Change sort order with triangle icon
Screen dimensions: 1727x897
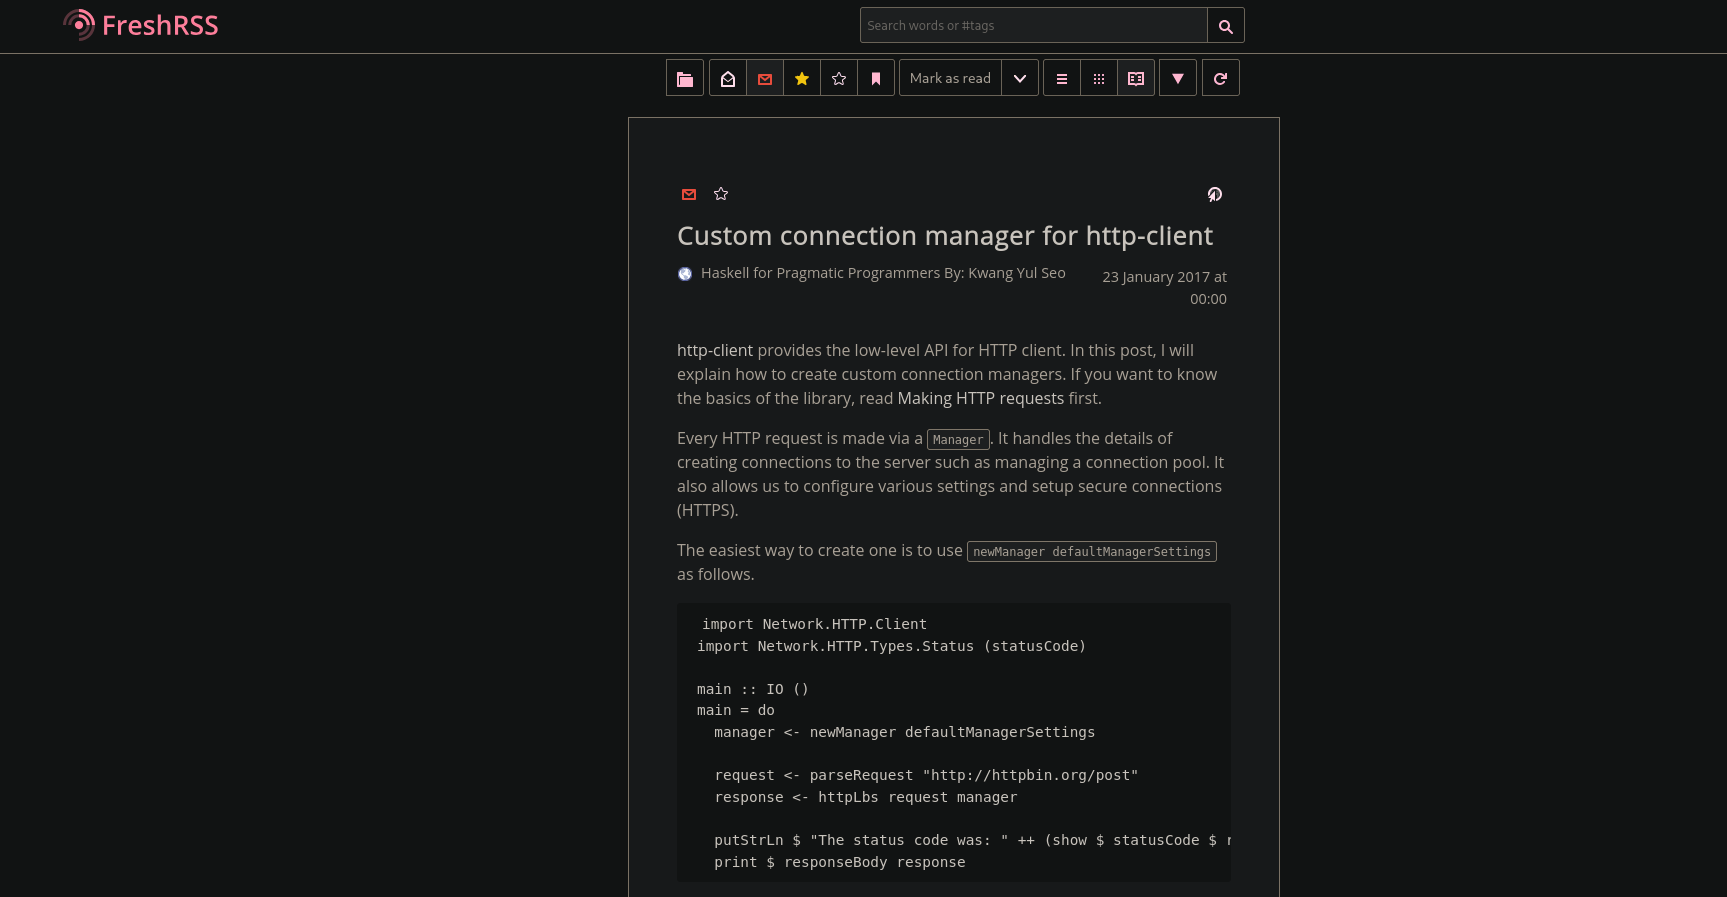tap(1178, 78)
